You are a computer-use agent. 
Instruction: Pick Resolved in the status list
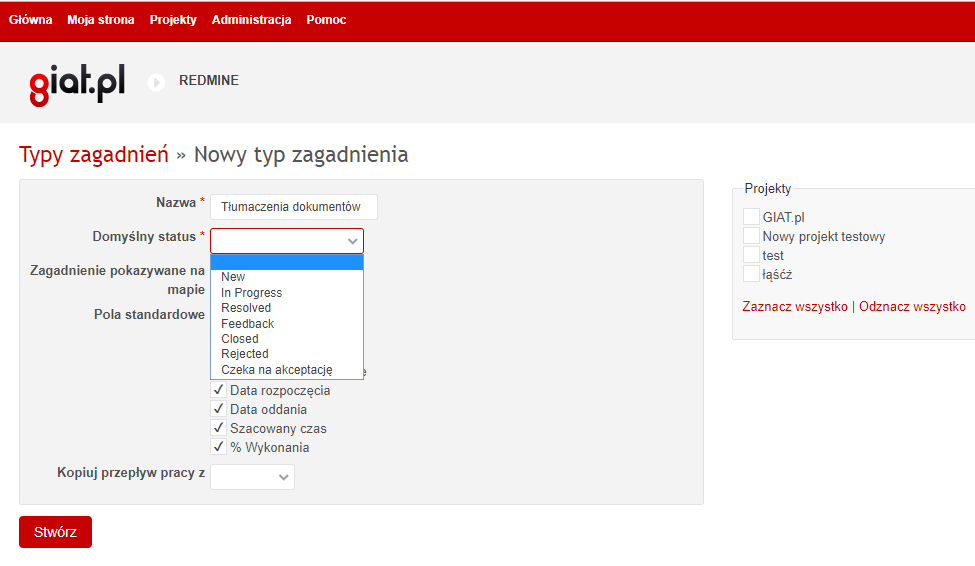coord(287,308)
